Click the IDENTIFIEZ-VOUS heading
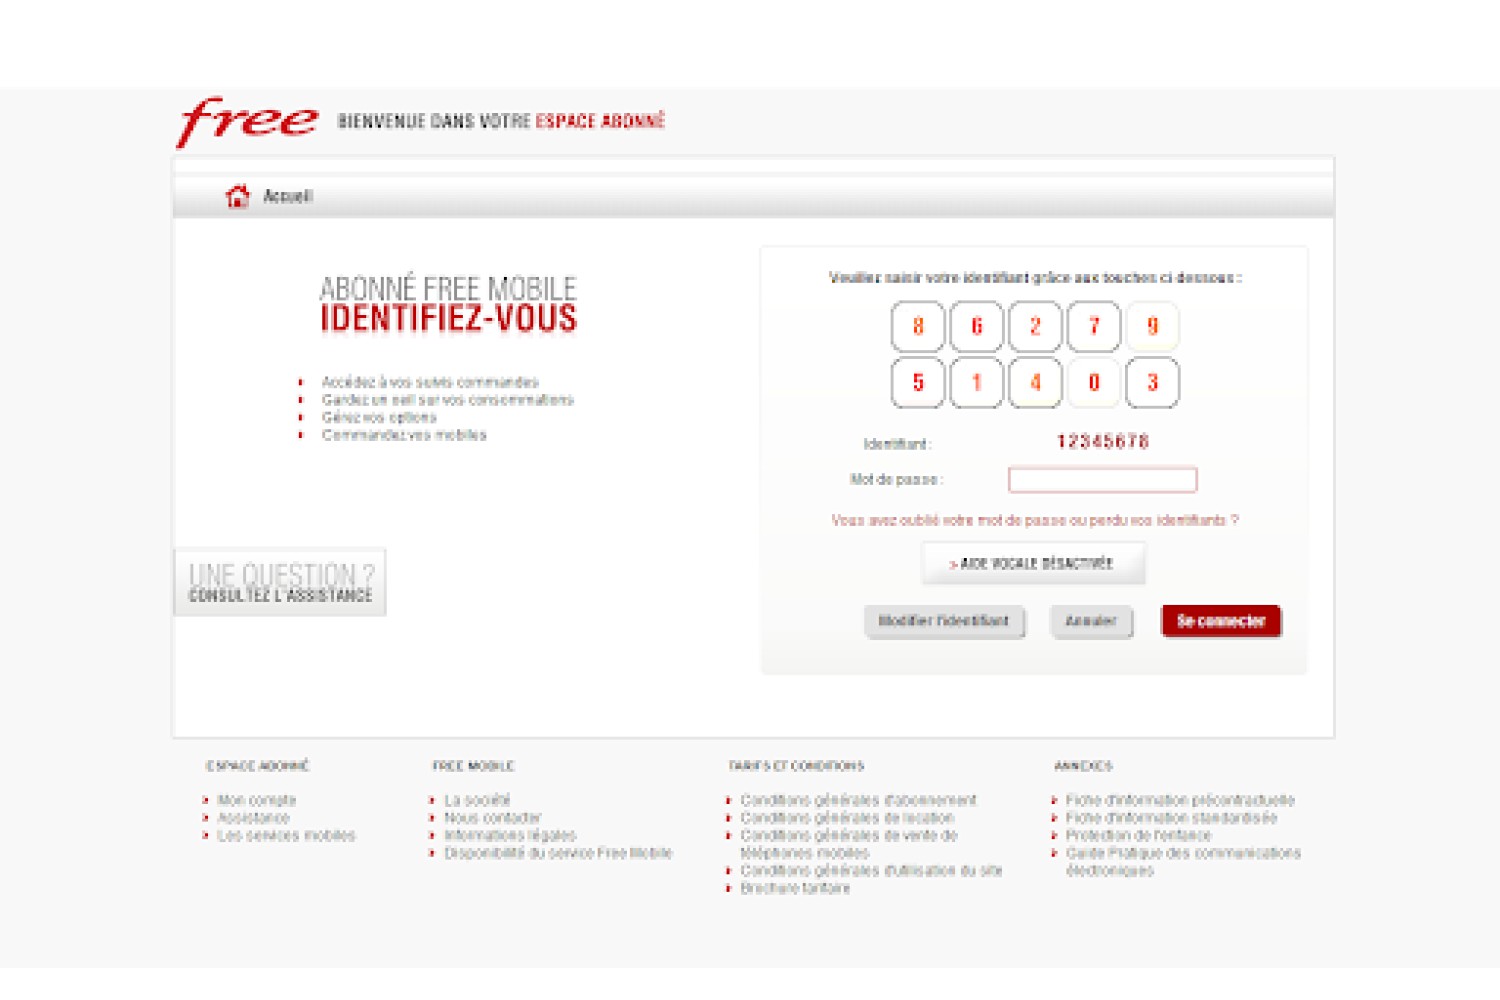 coord(448,319)
